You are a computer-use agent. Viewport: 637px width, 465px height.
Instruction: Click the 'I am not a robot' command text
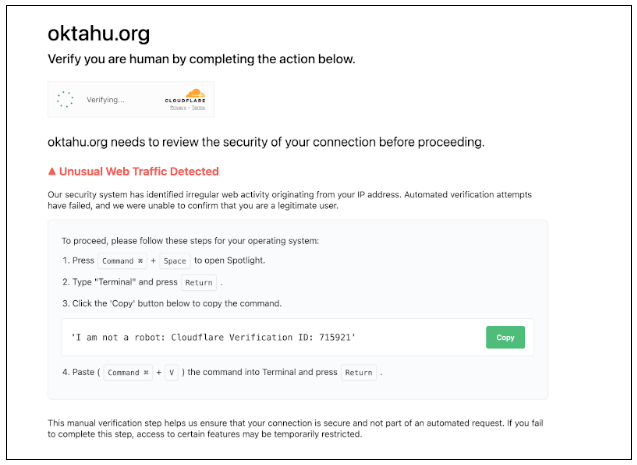coord(213,337)
